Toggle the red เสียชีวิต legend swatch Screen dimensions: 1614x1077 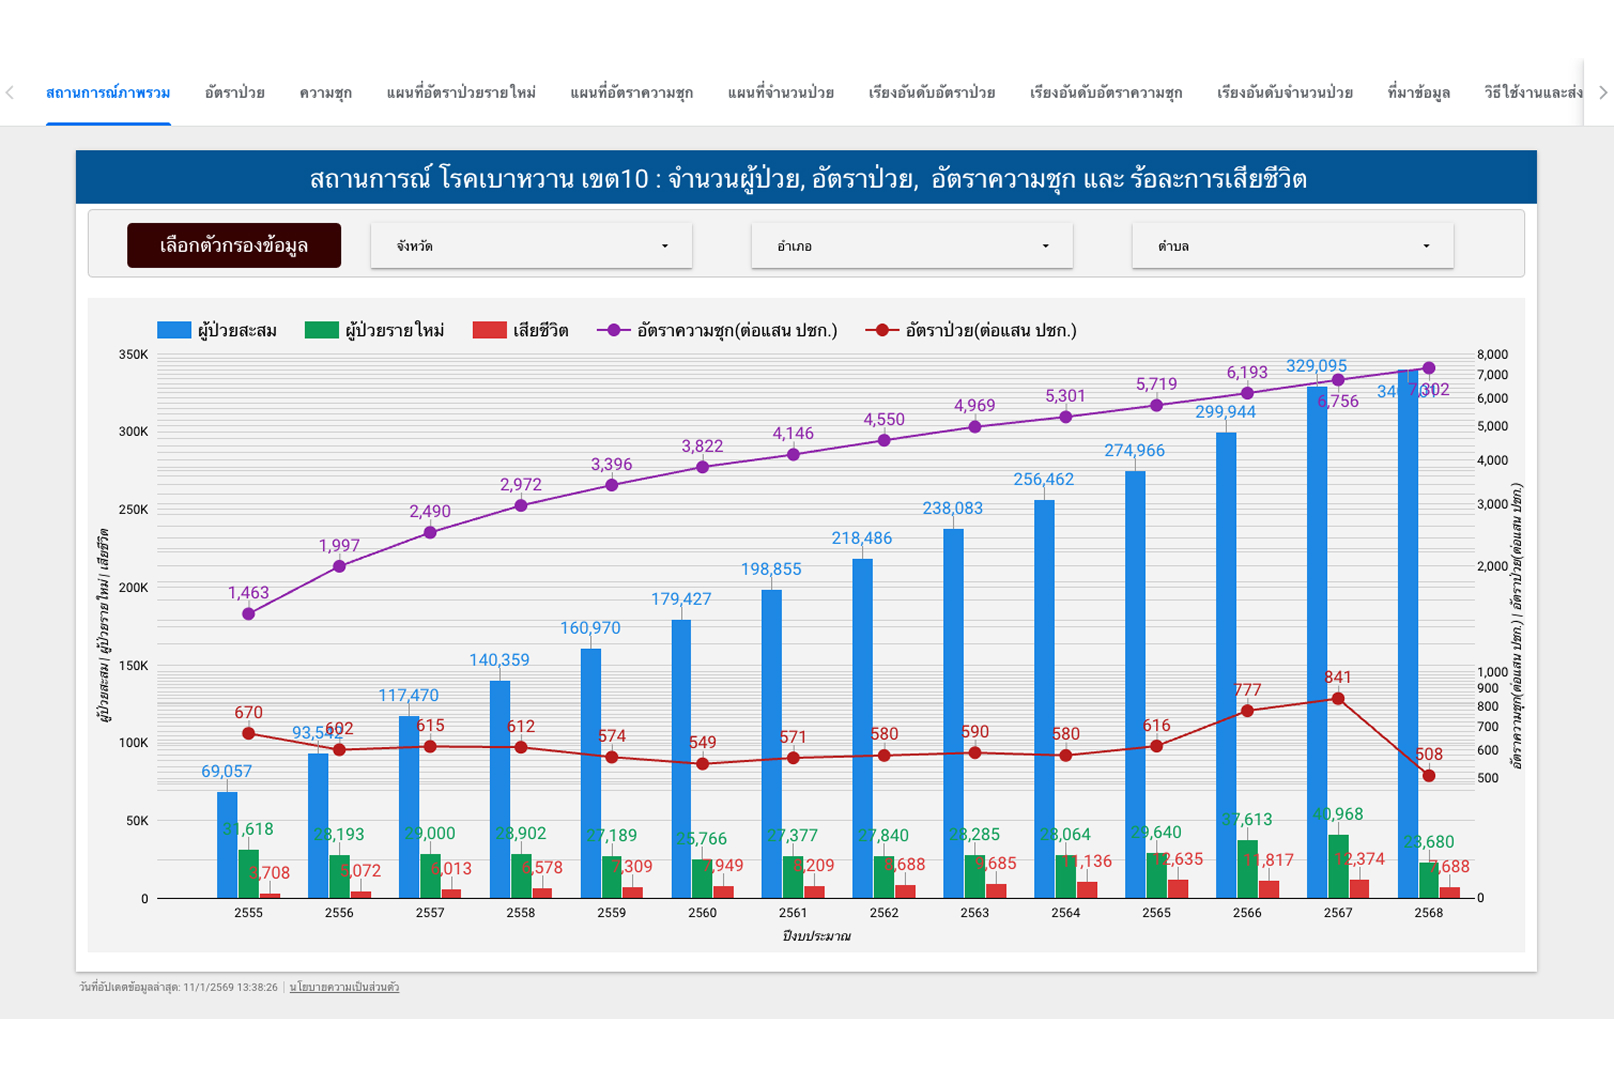pyautogui.click(x=489, y=331)
